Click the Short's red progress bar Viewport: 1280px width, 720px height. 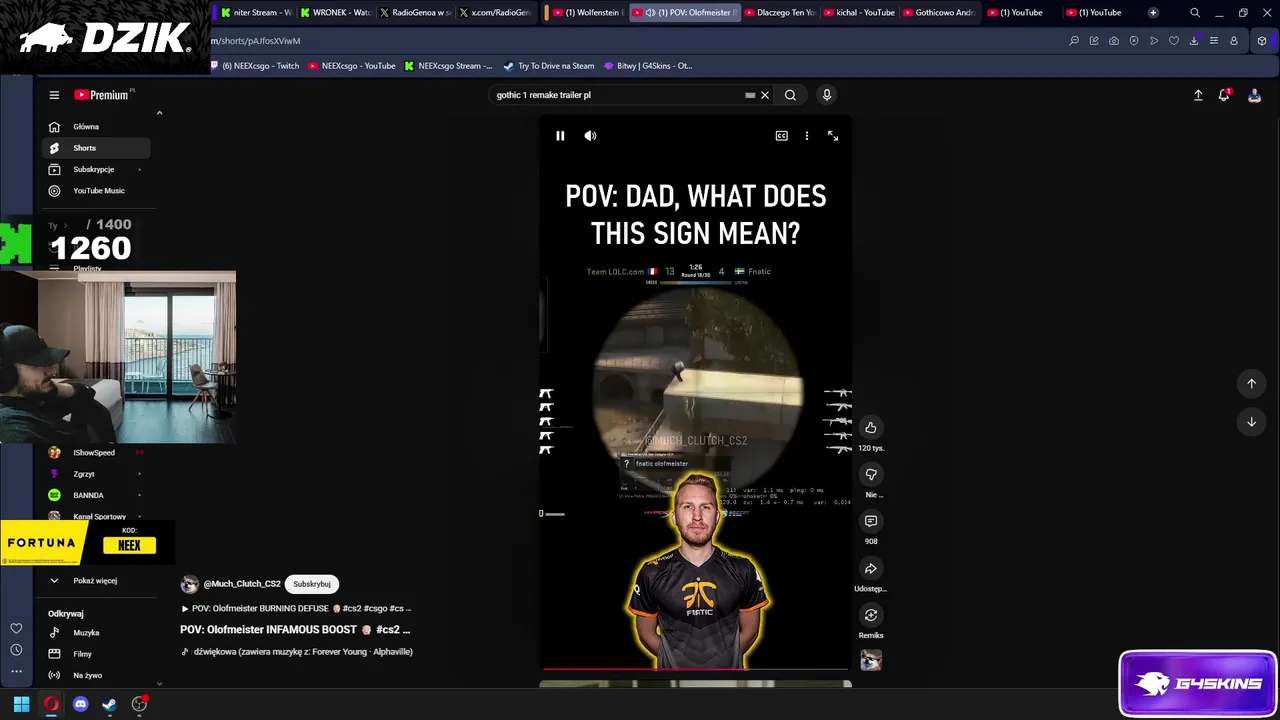pos(695,668)
